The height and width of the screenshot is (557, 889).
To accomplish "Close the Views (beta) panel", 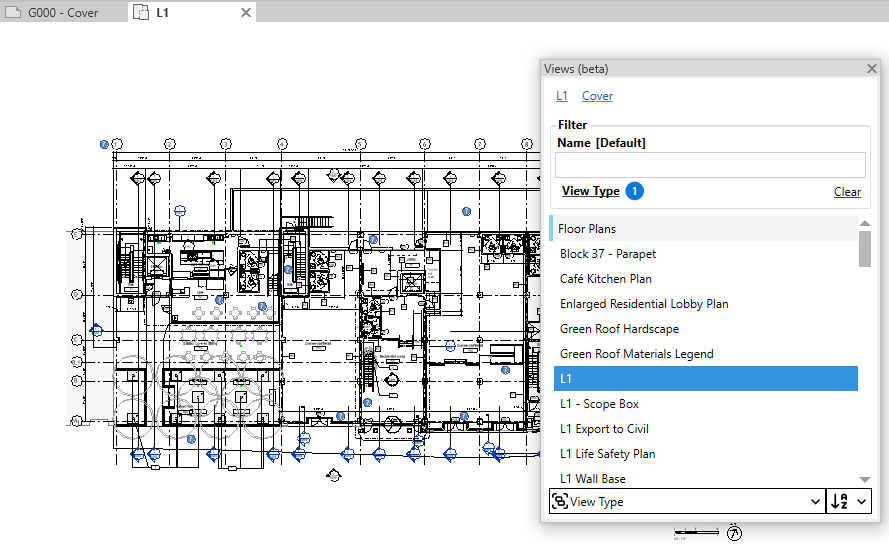I will (x=871, y=69).
